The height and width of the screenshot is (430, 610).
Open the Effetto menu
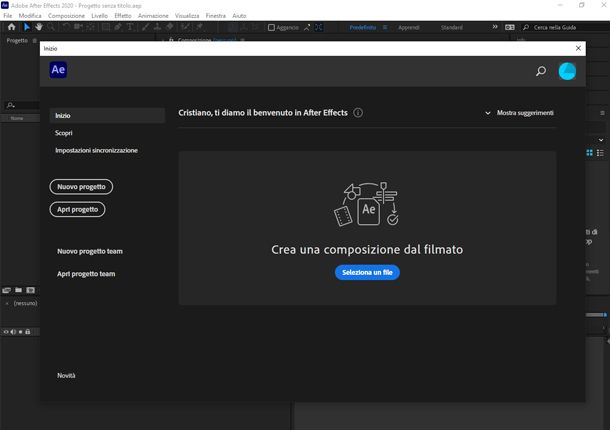[x=123, y=16]
